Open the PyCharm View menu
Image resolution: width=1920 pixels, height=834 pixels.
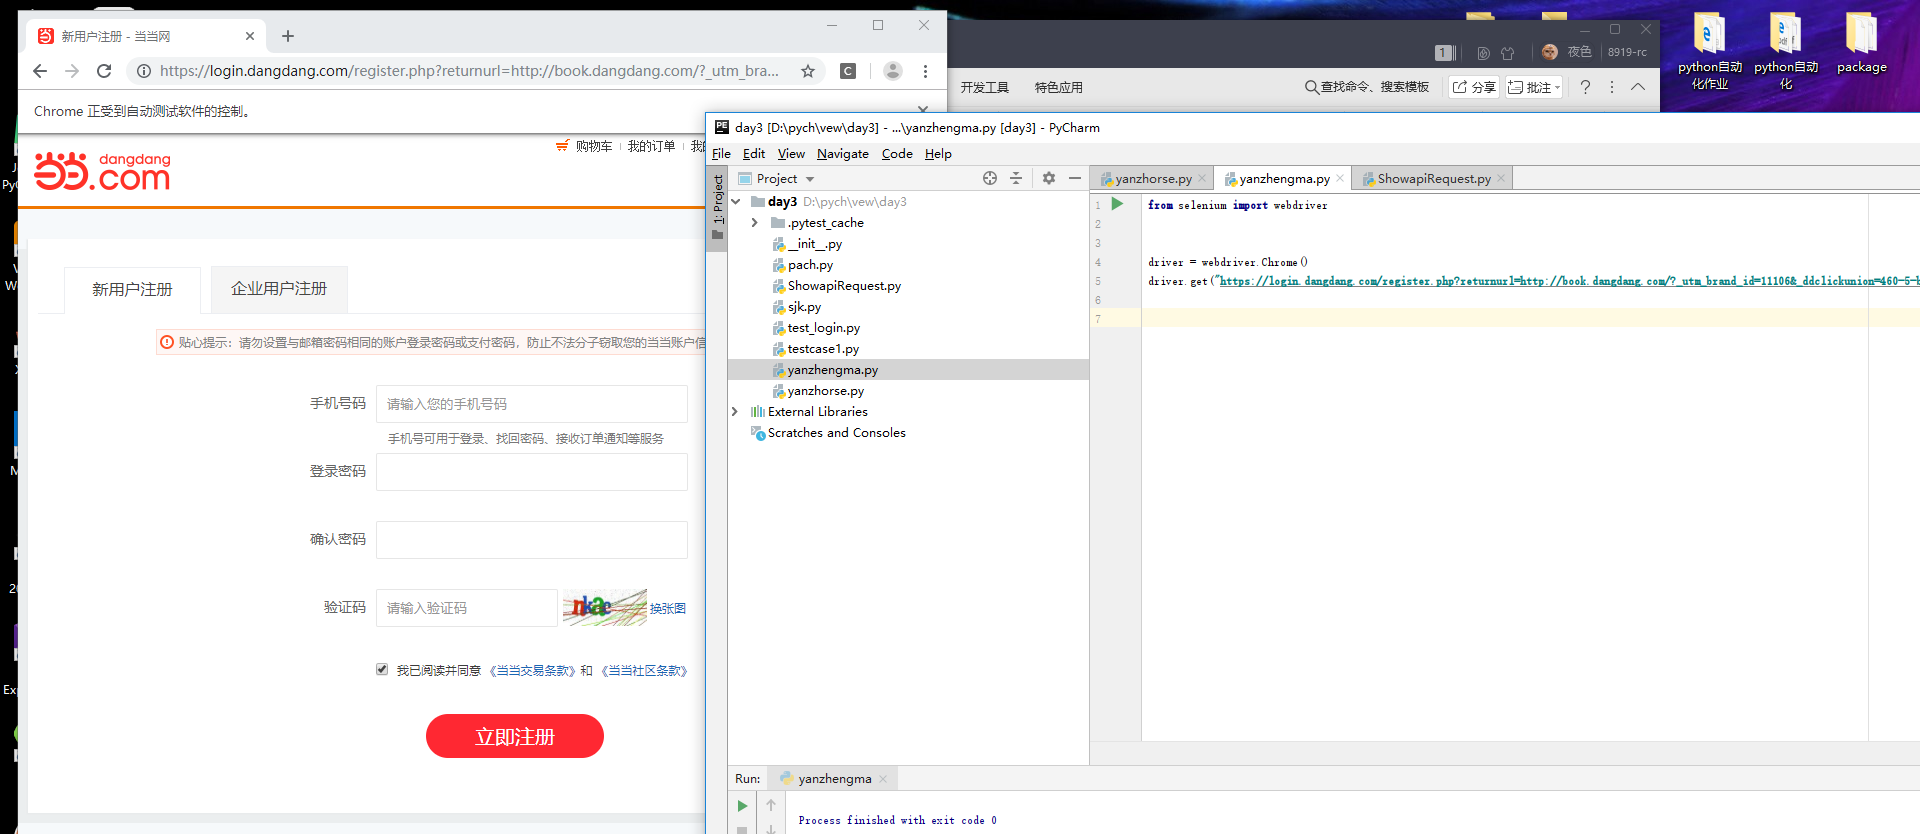[x=791, y=153]
